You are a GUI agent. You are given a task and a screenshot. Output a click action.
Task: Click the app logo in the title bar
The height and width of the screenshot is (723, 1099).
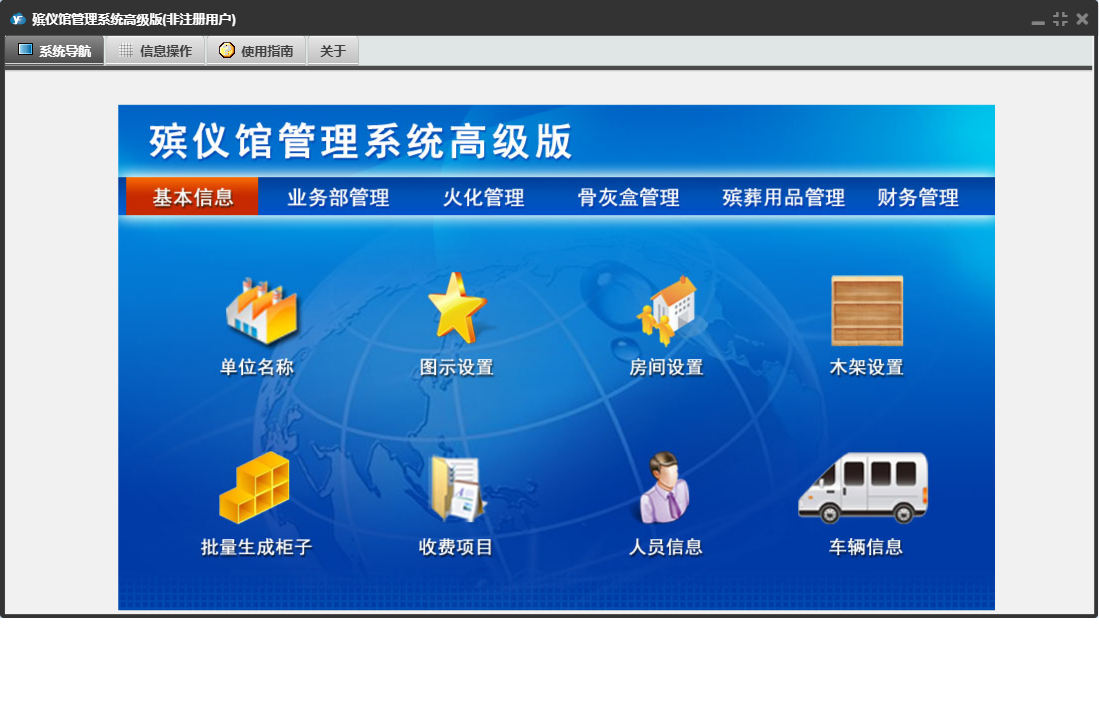tap(18, 19)
